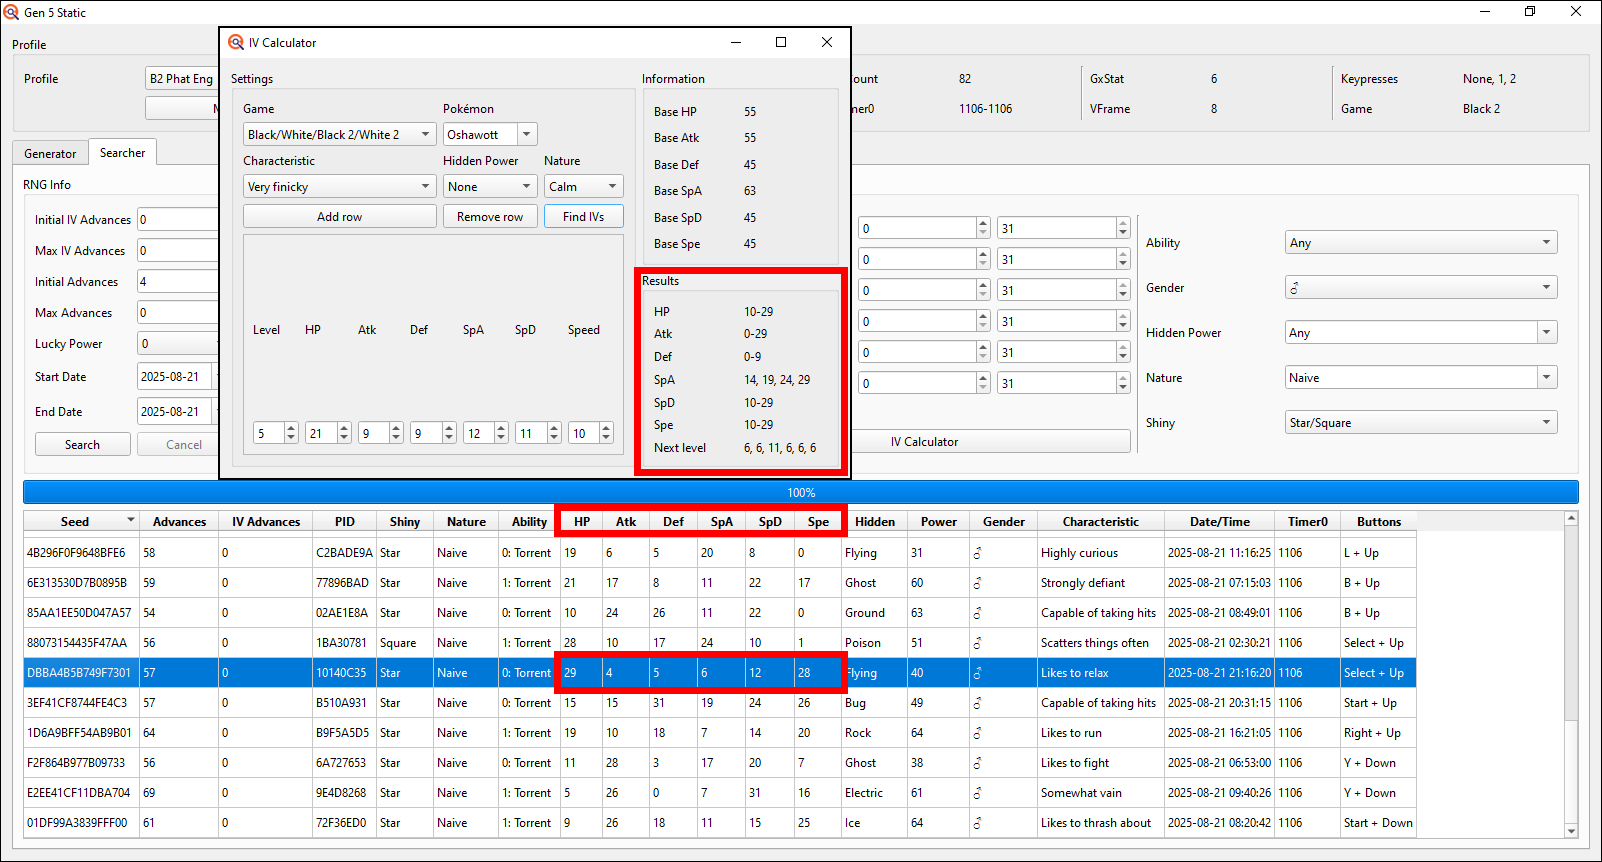
Task: Switch to the Generator tab
Action: click(50, 153)
